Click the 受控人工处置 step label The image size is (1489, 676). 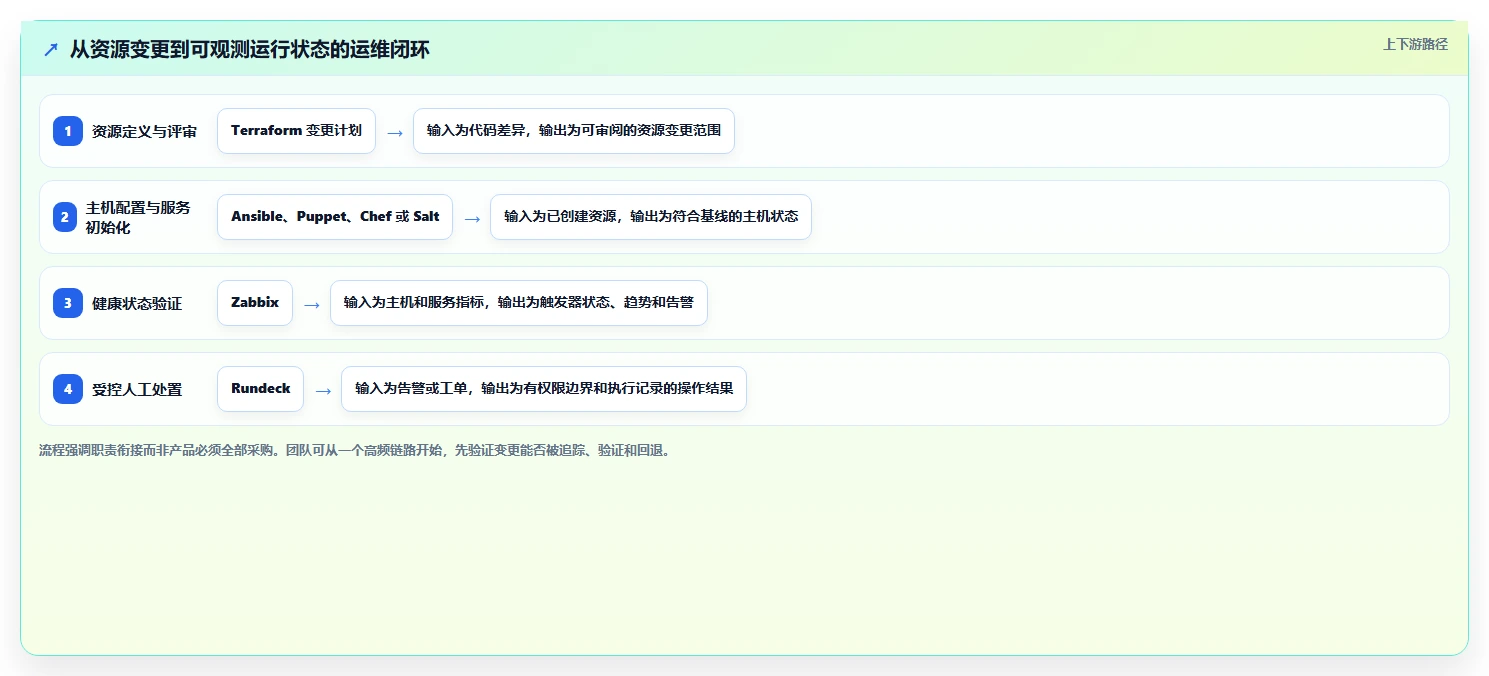point(137,389)
